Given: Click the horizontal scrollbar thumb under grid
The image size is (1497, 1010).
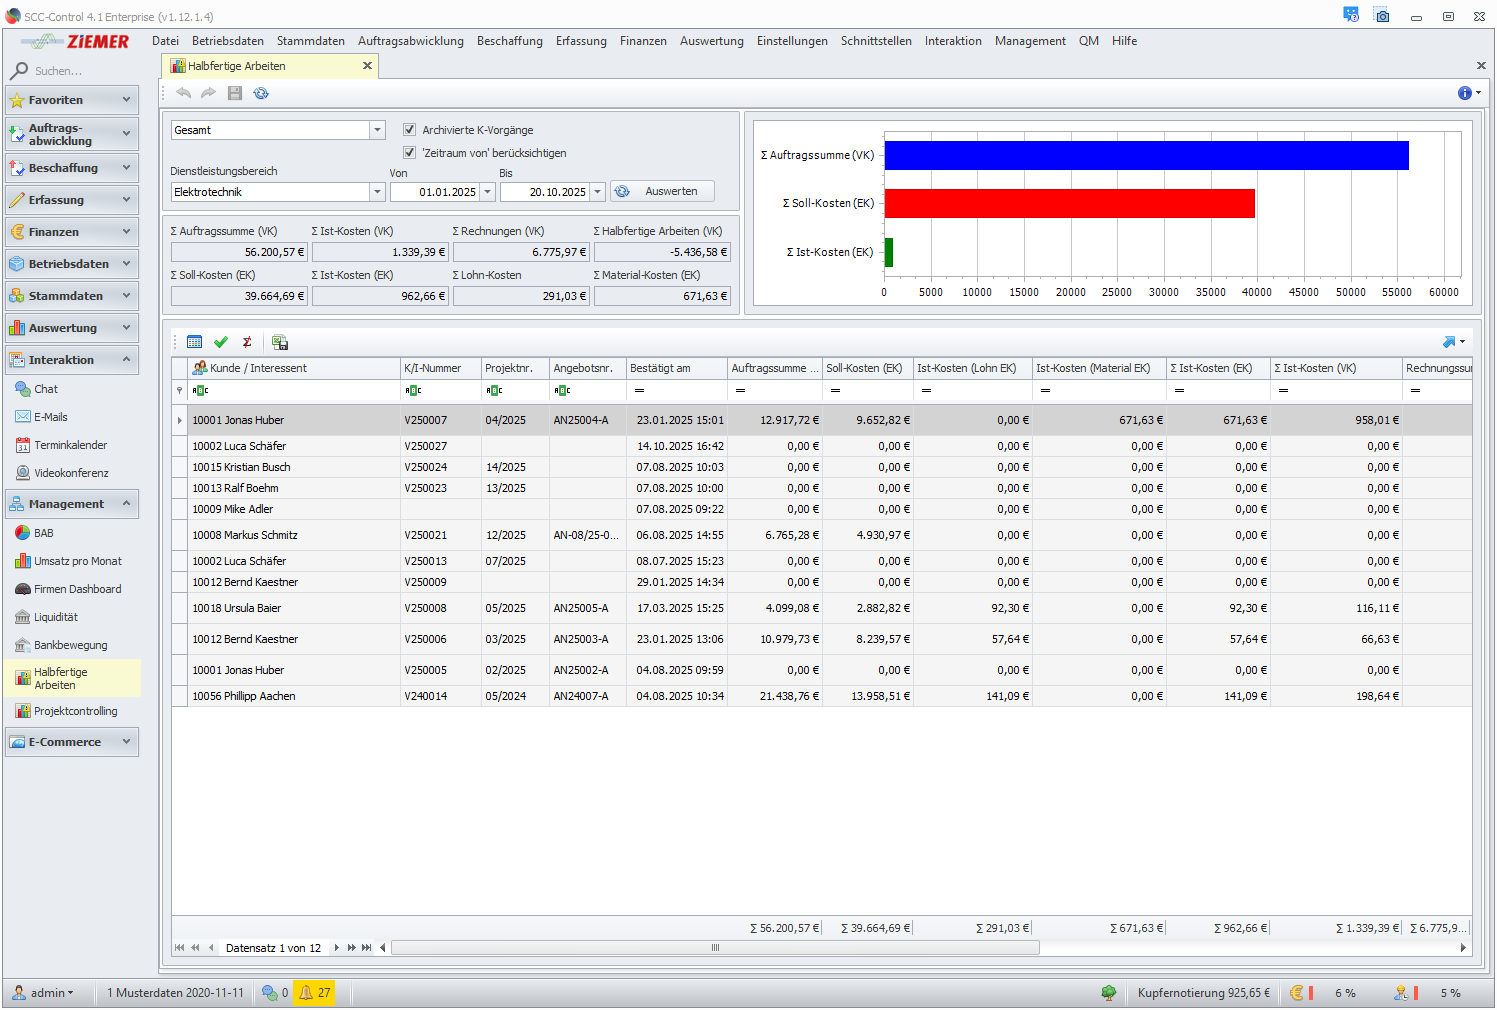Looking at the screenshot, I should tap(715, 948).
